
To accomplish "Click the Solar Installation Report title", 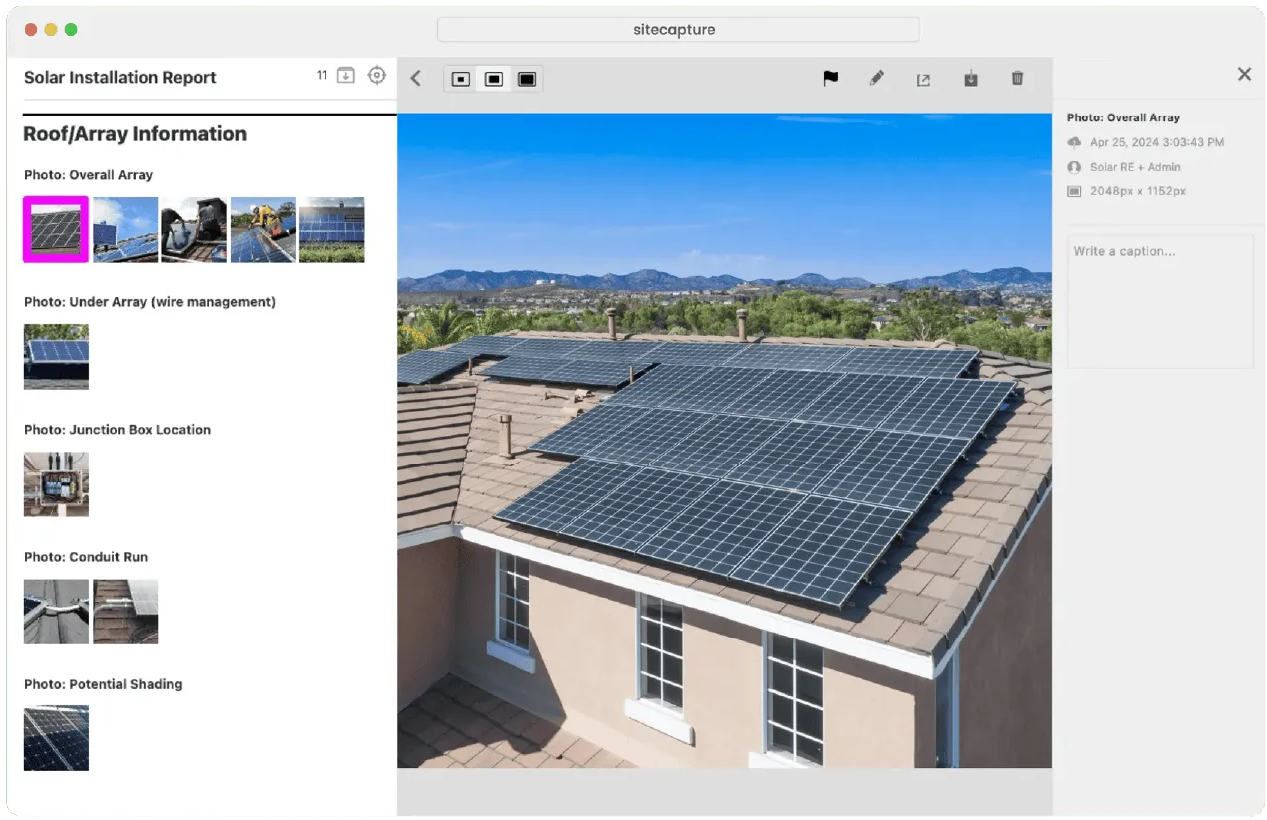I will (120, 77).
